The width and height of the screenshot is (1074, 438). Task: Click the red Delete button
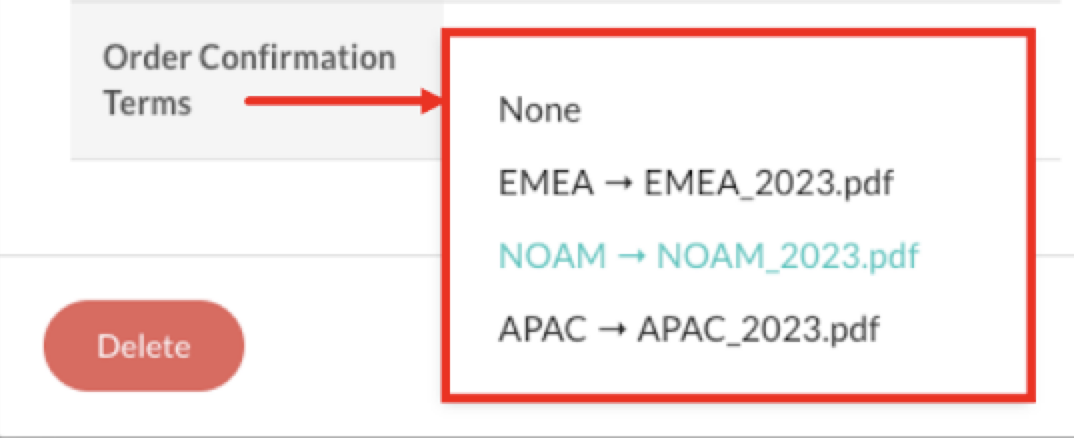click(x=144, y=347)
